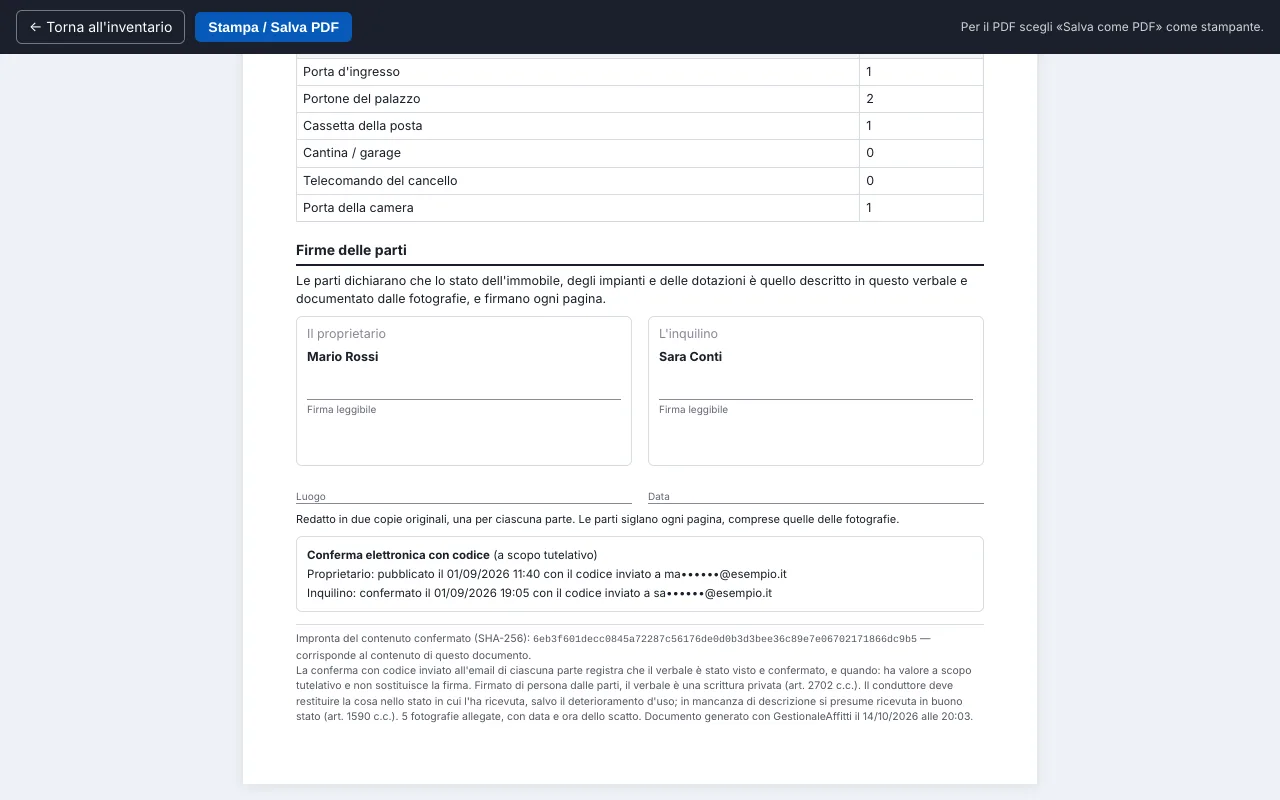
Task: Click the Stampa / Salva PDF button
Action: (273, 27)
